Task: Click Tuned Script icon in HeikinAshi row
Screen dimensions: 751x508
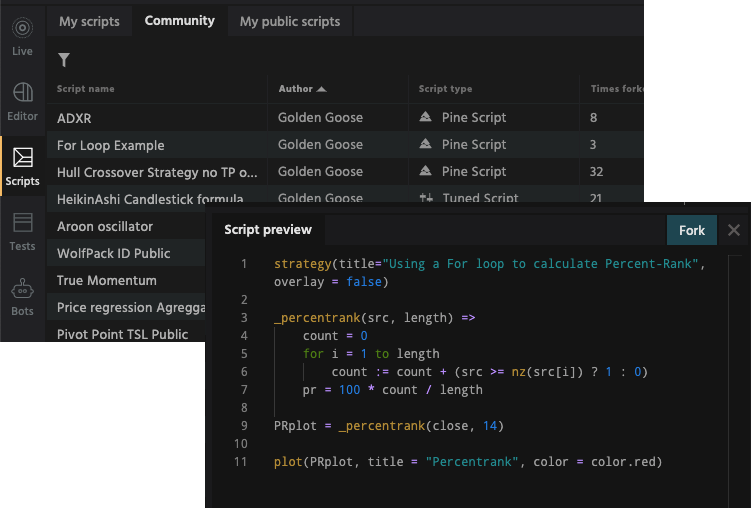Action: [x=426, y=197]
